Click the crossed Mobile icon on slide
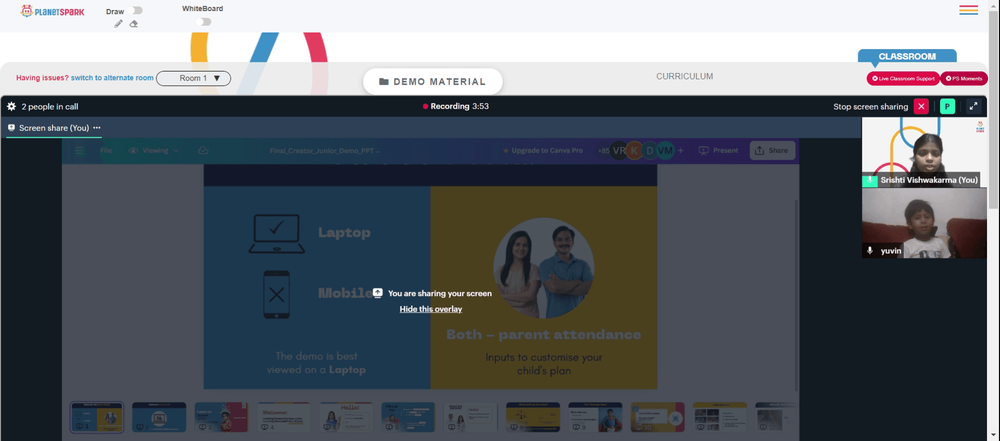 [276, 294]
